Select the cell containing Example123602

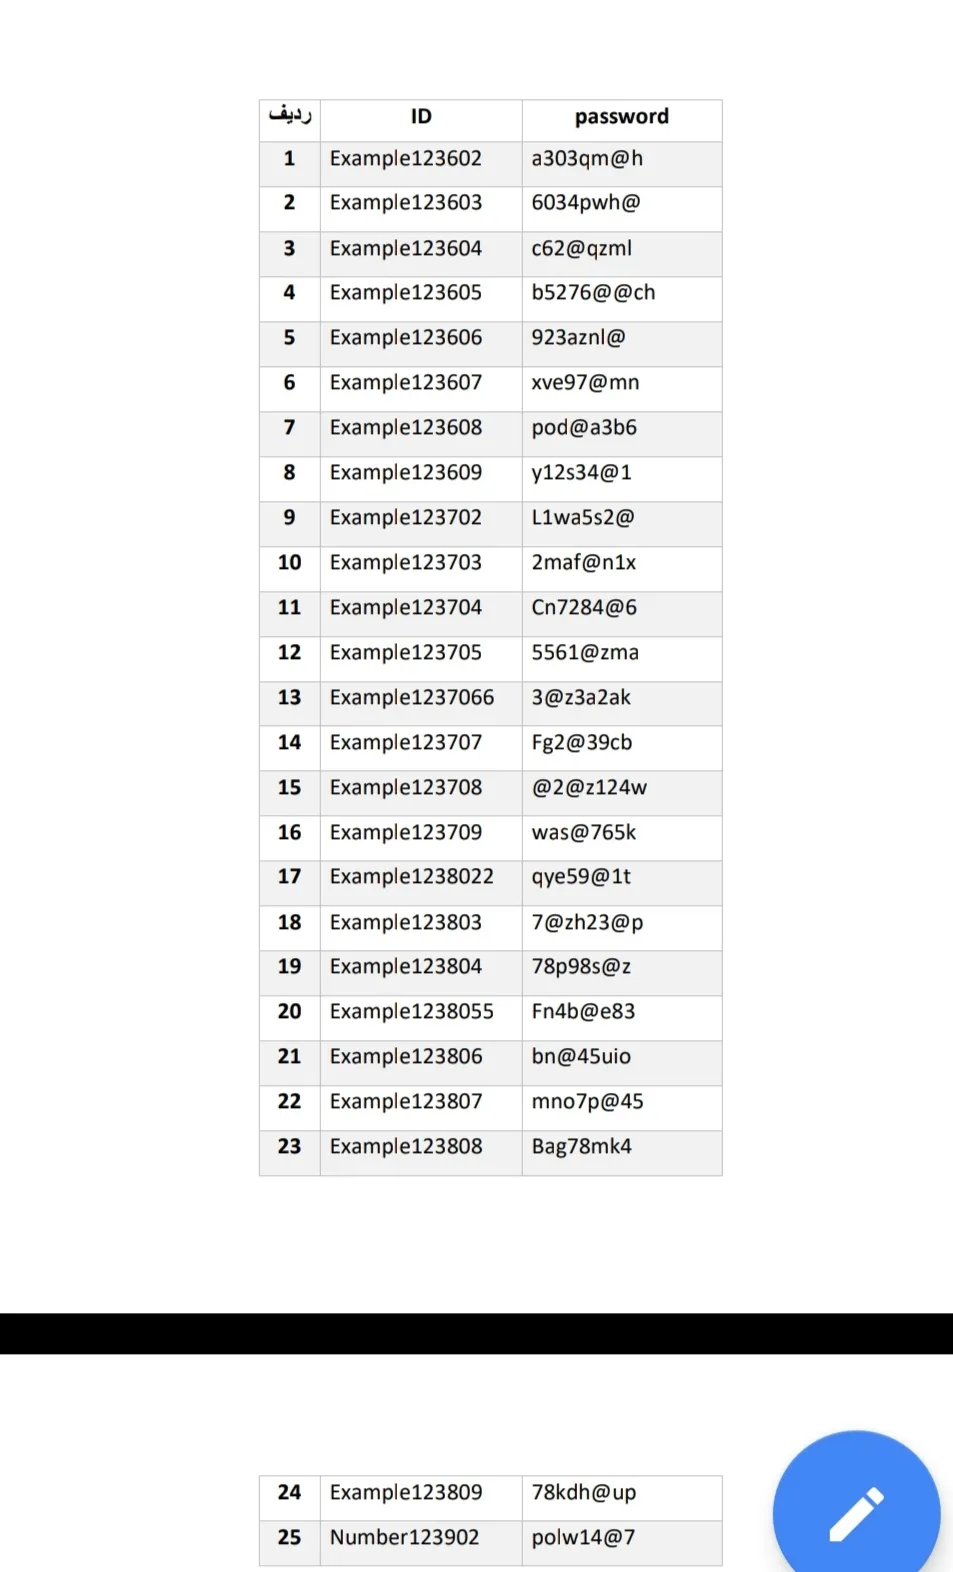(x=406, y=159)
